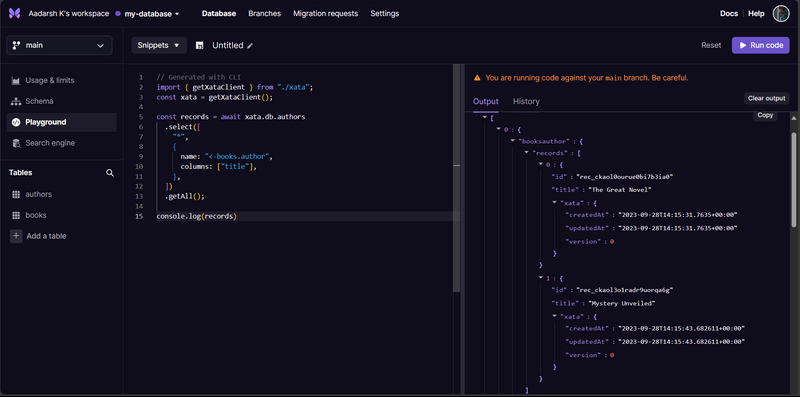Image resolution: width=800 pixels, height=397 pixels.
Task: Click the authors table grid icon
Action: [16, 194]
